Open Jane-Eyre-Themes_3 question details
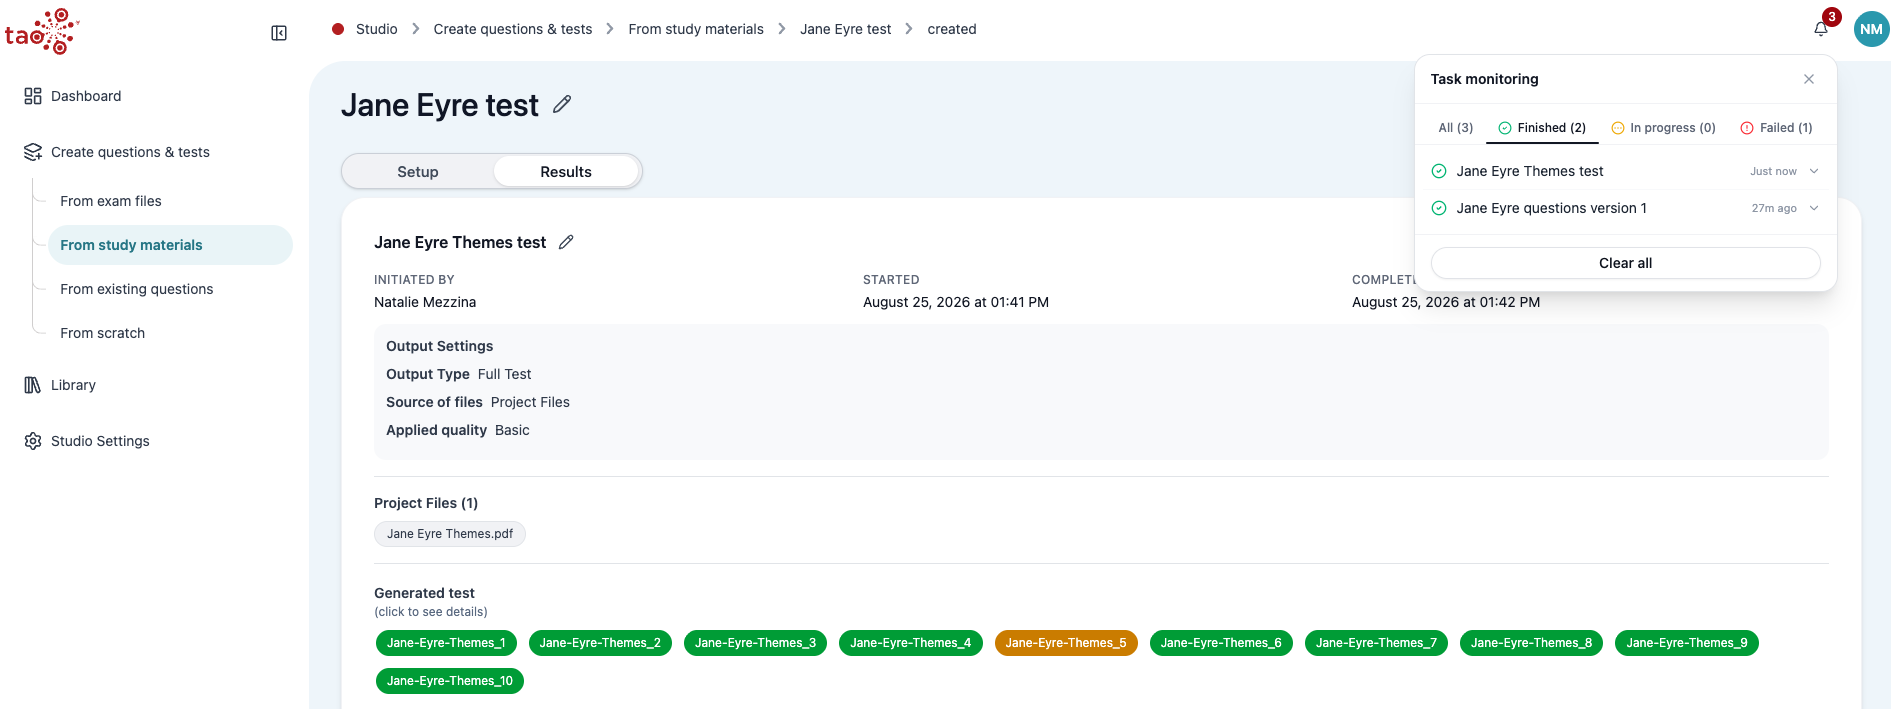 [x=756, y=643]
